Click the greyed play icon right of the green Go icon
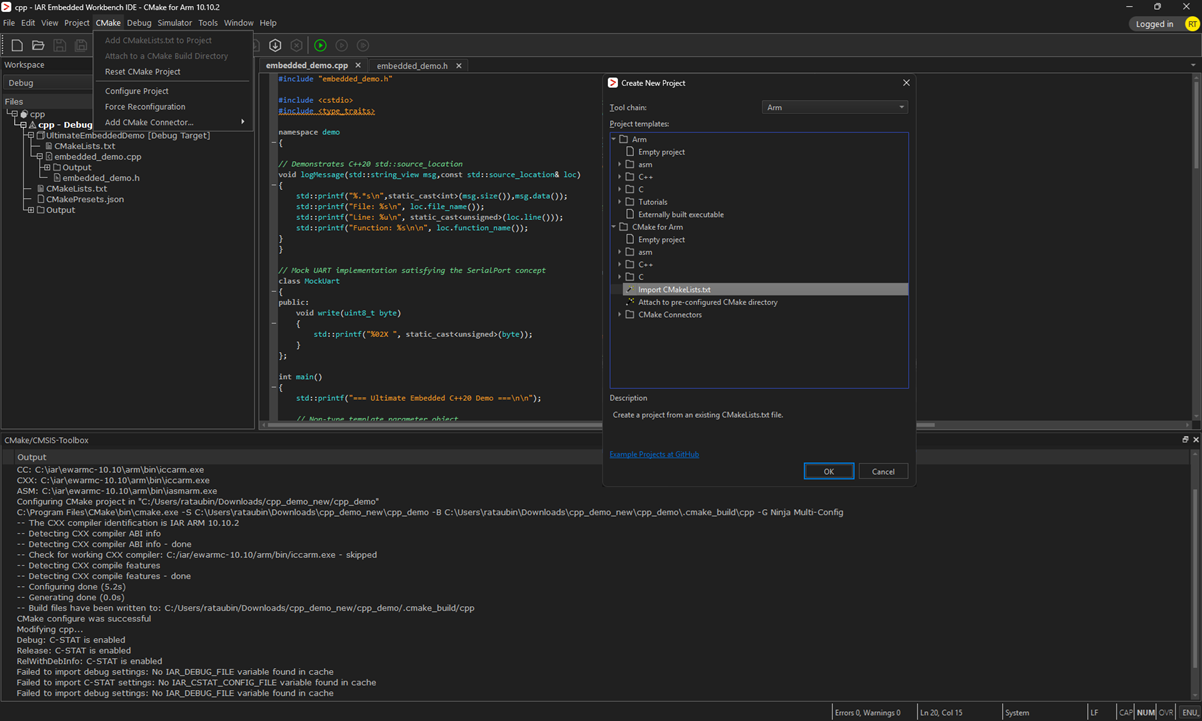 [x=342, y=45]
